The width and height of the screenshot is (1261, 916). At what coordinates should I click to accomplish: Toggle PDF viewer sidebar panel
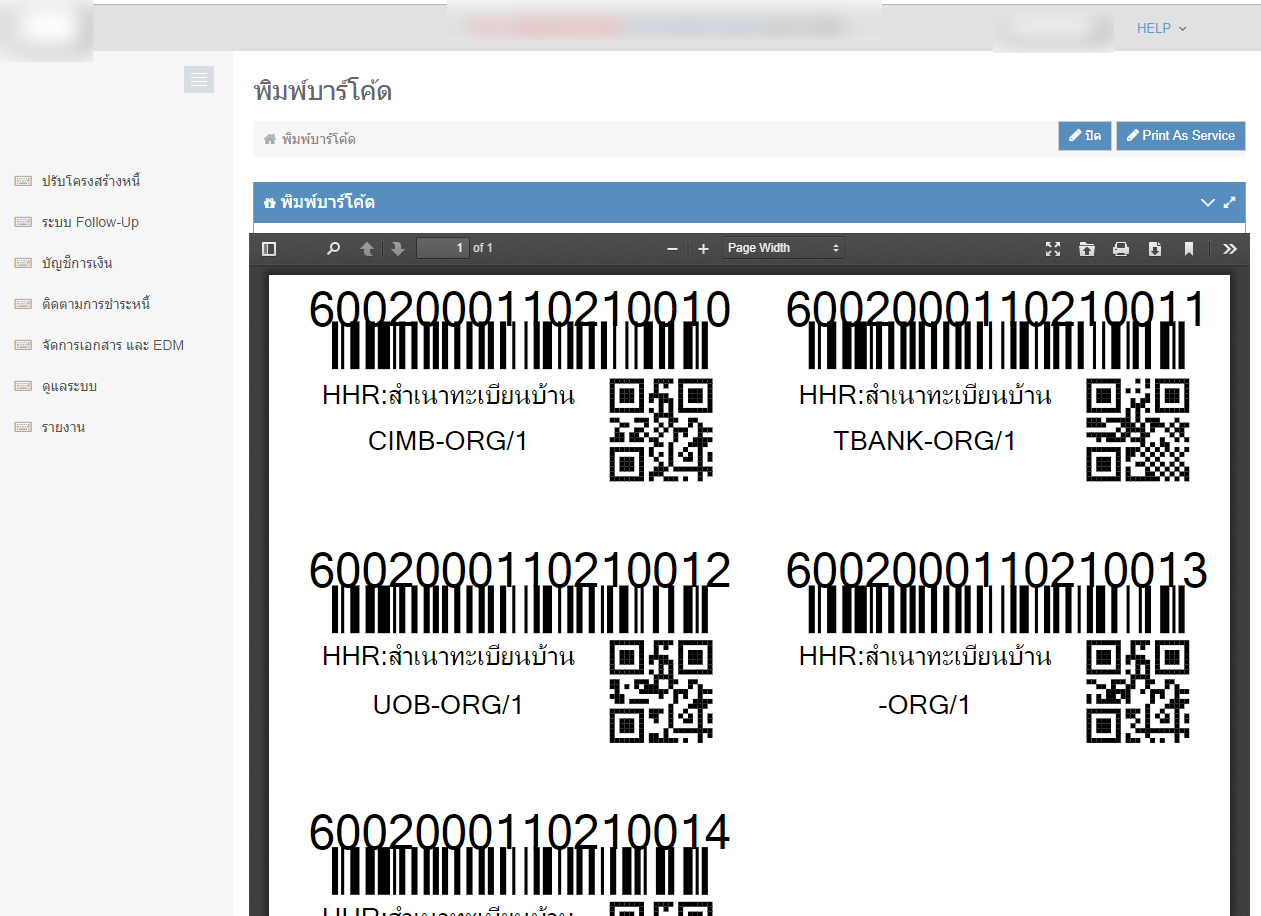click(x=269, y=249)
